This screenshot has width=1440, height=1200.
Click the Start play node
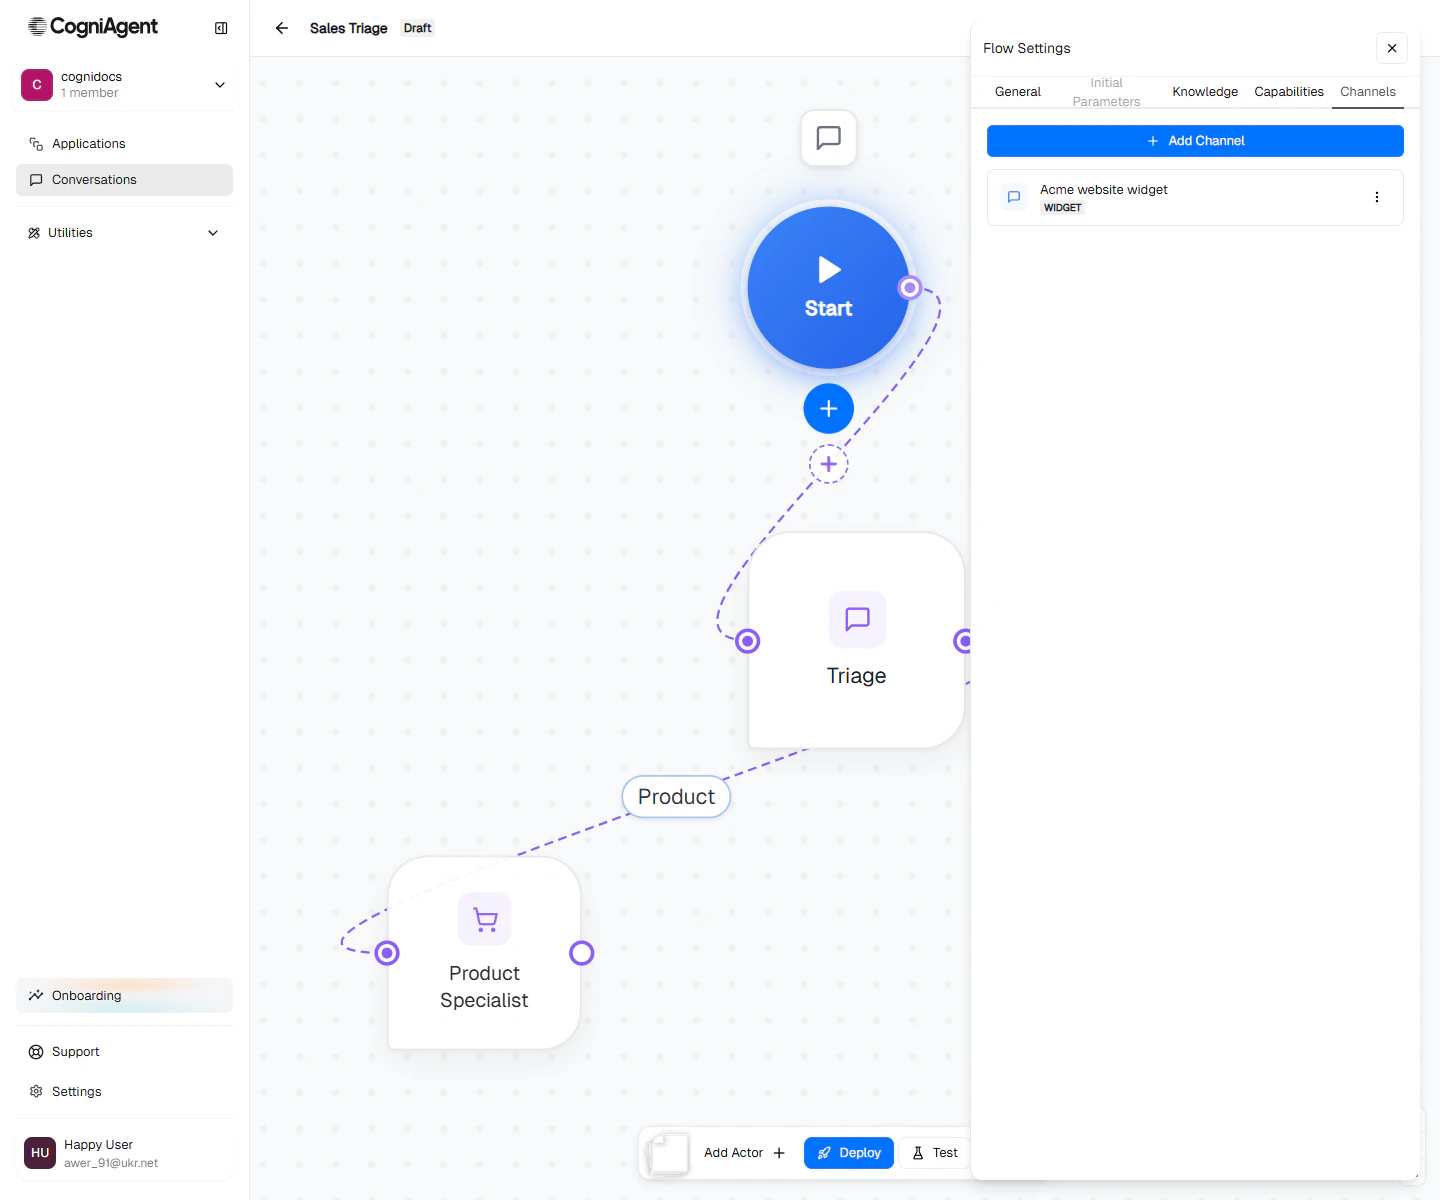(829, 288)
